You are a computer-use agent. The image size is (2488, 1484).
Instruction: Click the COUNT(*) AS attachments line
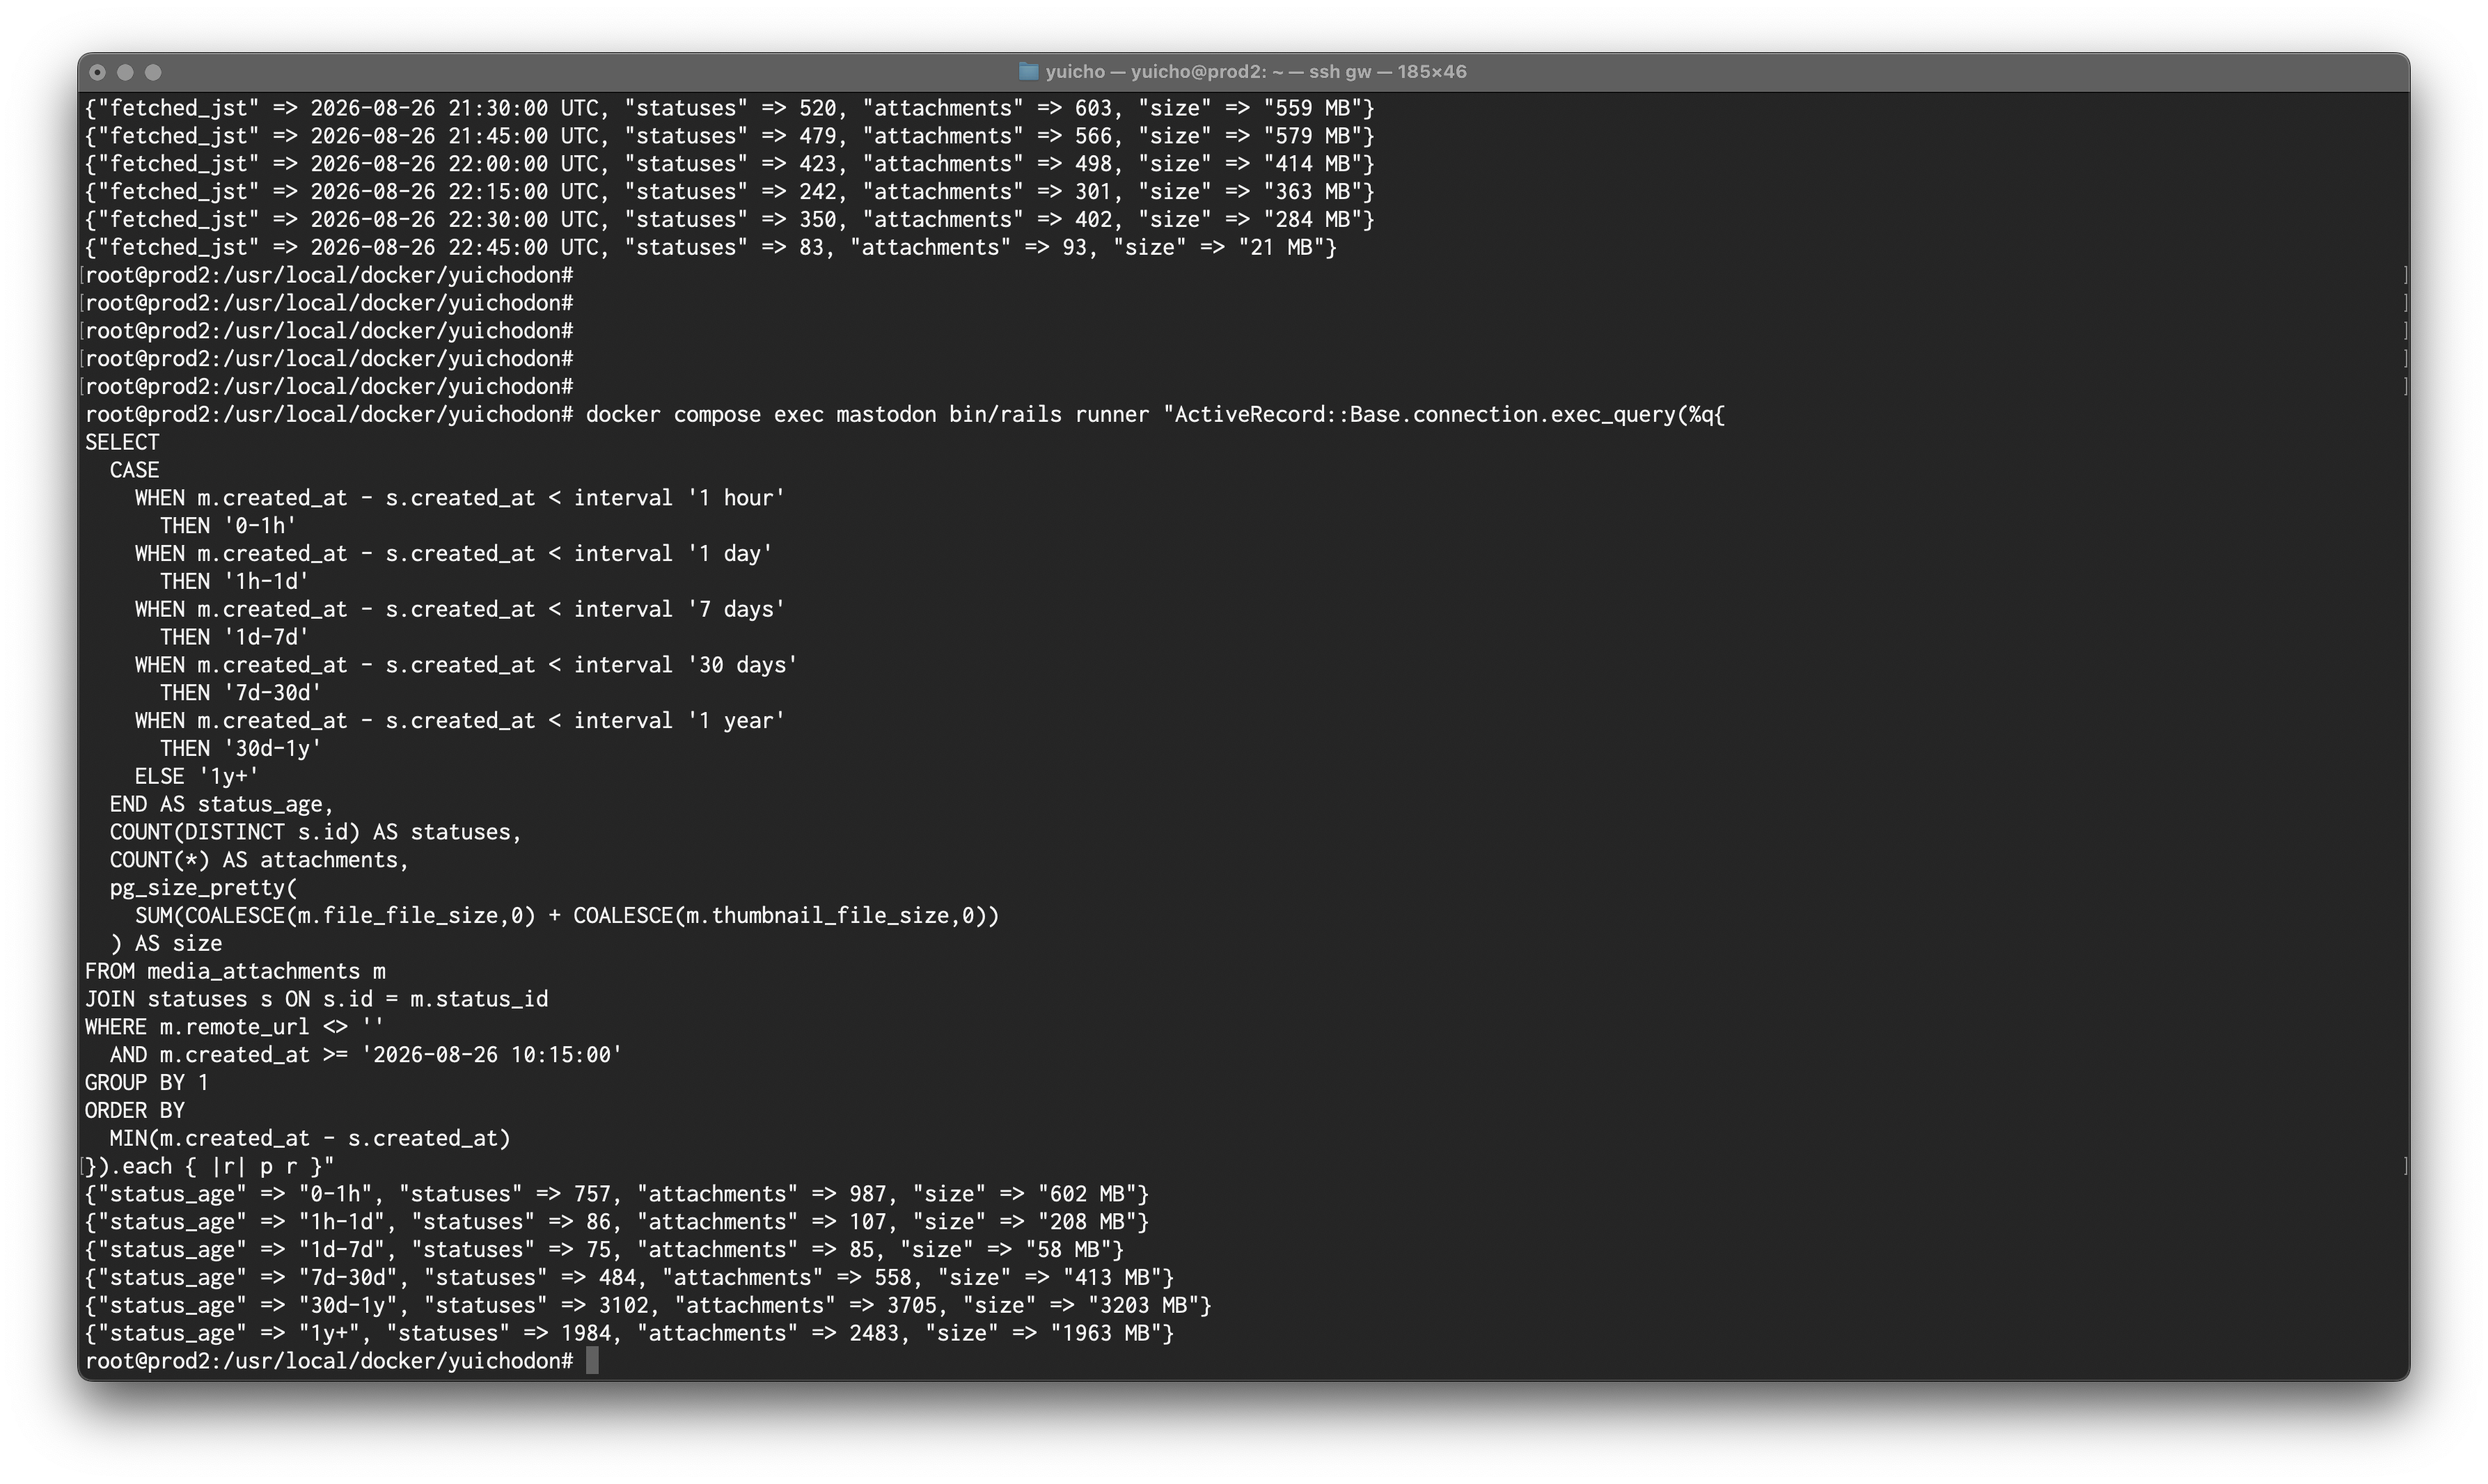point(259,862)
